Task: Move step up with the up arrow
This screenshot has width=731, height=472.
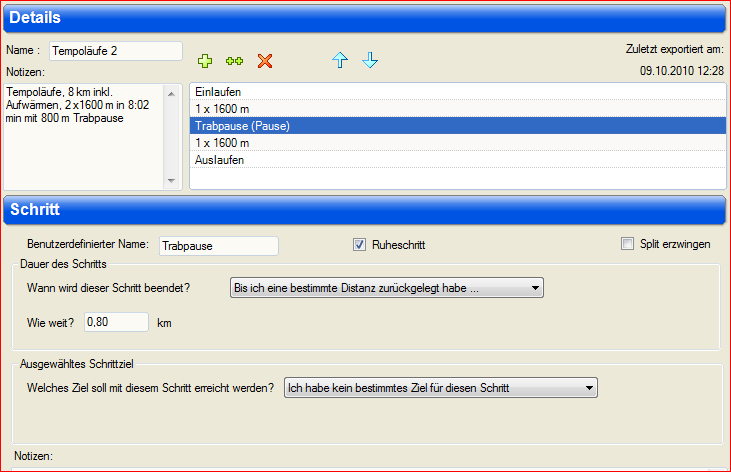Action: [x=340, y=61]
